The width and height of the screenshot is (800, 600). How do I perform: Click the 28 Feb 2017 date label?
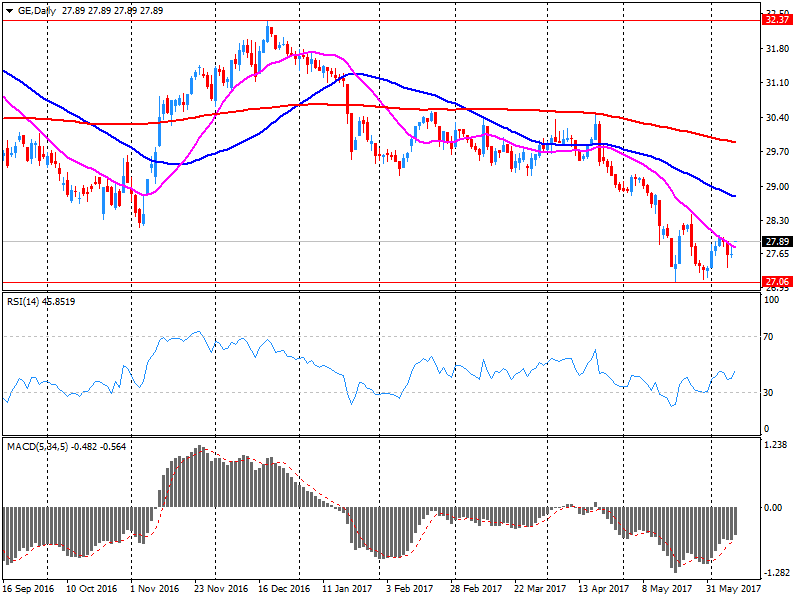476,589
